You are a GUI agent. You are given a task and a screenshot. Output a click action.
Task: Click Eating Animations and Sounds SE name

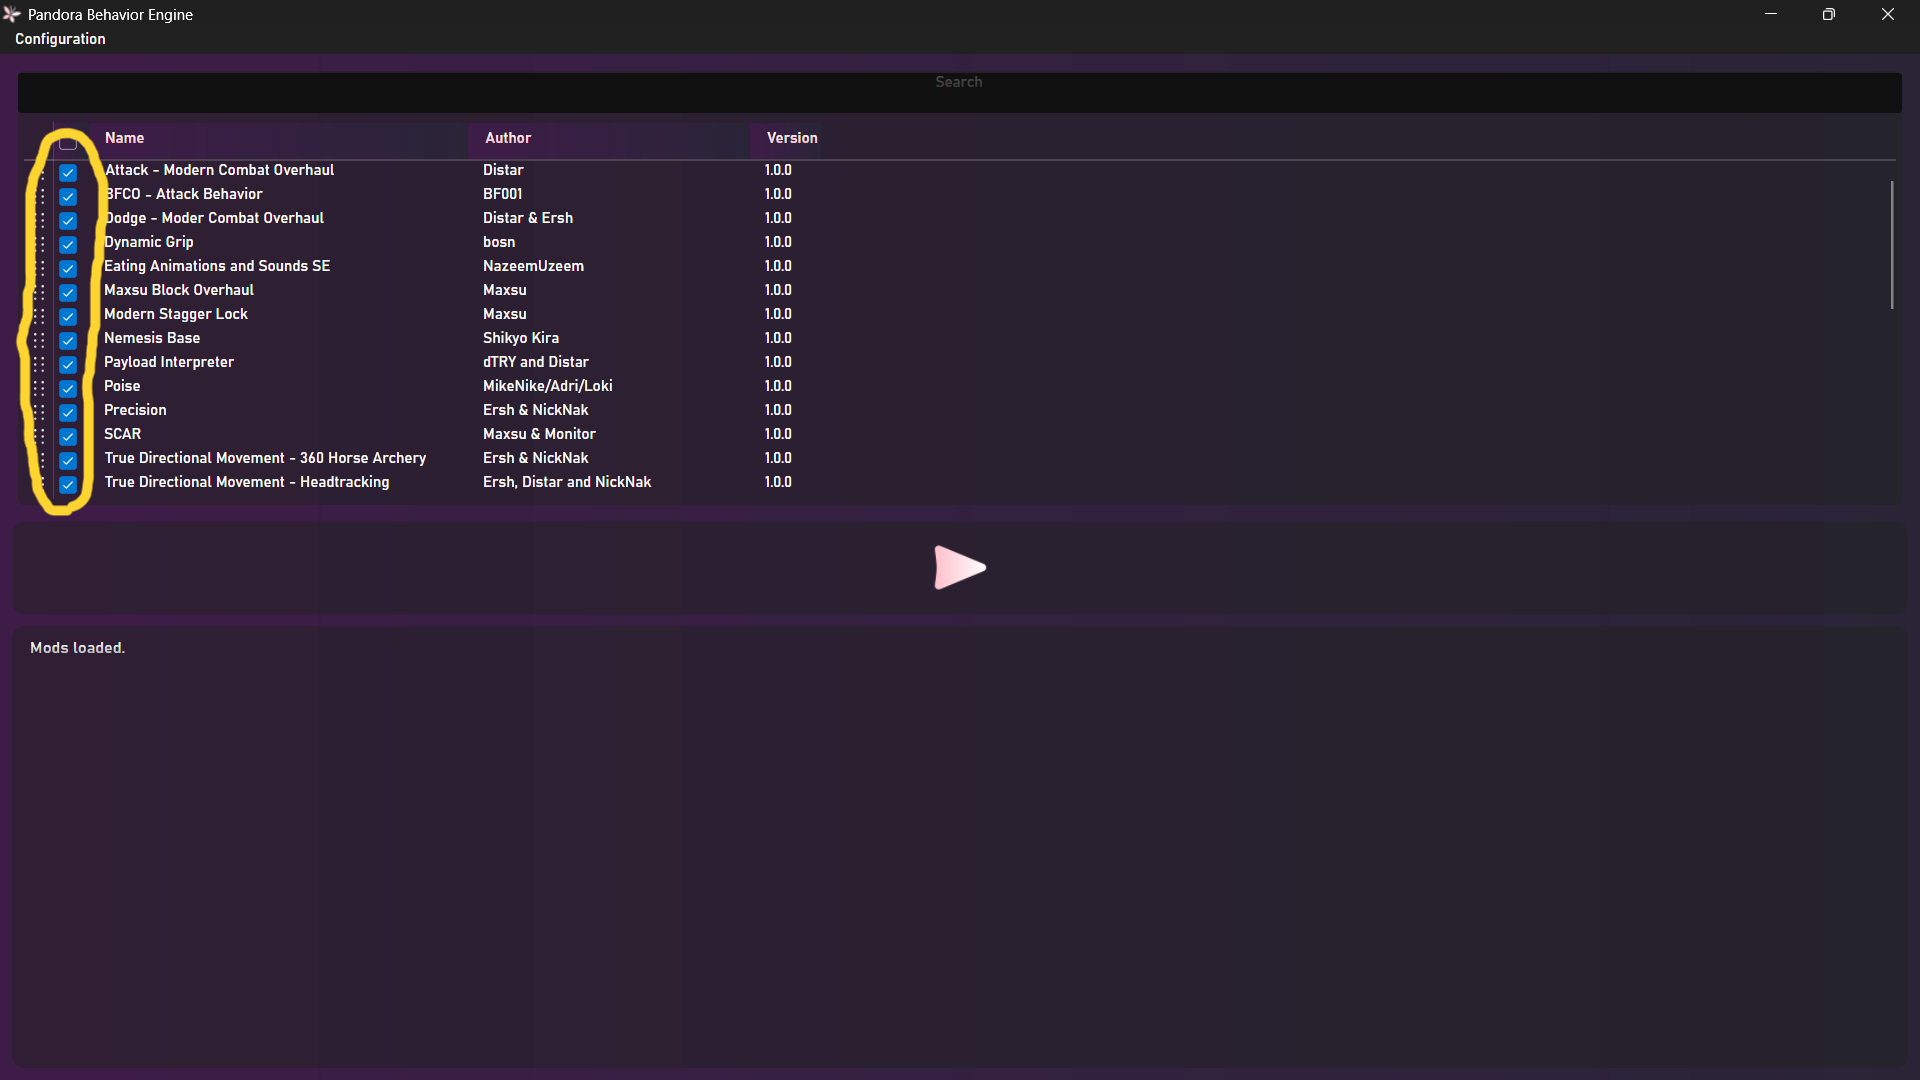217,266
